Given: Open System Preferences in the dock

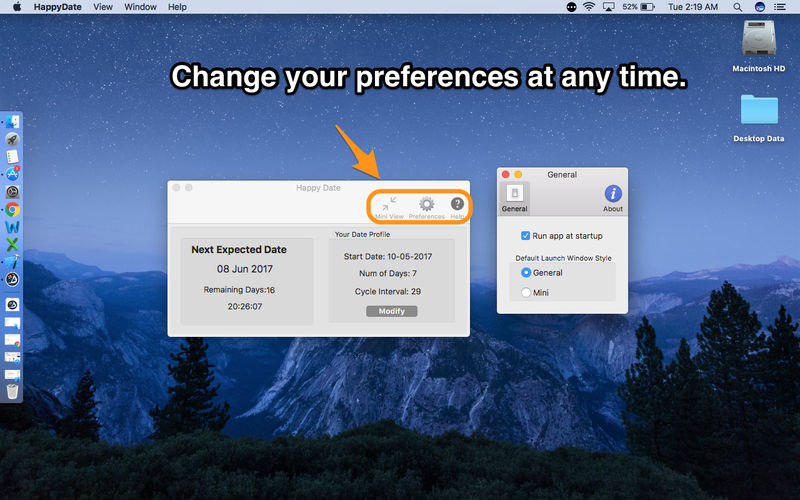Looking at the screenshot, I should click(12, 192).
